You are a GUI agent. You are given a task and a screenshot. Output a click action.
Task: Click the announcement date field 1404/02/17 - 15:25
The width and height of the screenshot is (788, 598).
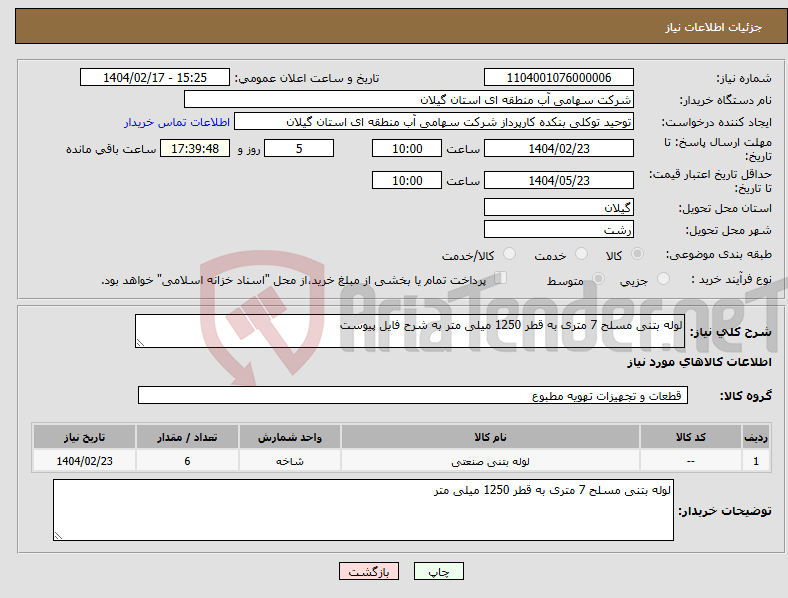click(x=155, y=77)
